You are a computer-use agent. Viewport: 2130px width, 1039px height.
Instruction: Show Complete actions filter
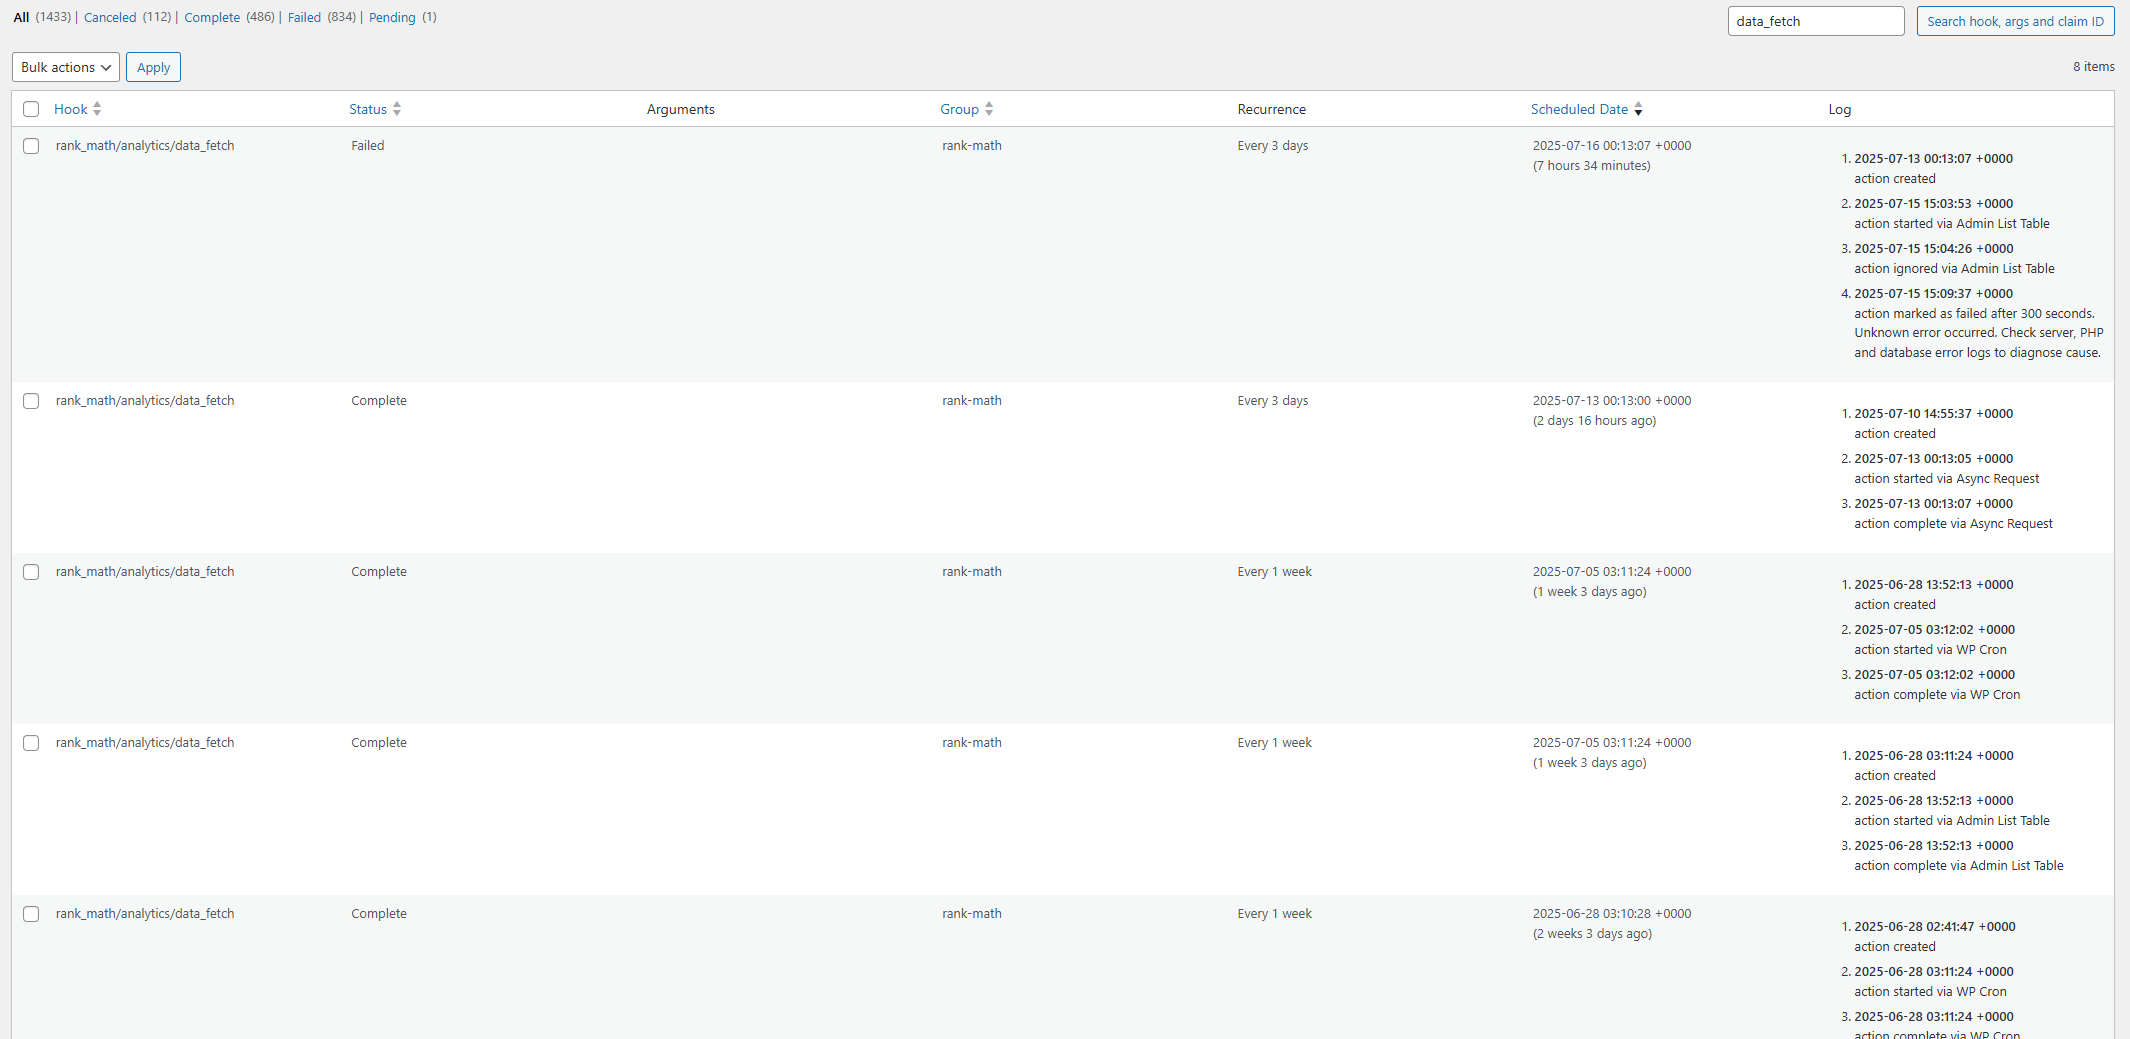pos(212,17)
